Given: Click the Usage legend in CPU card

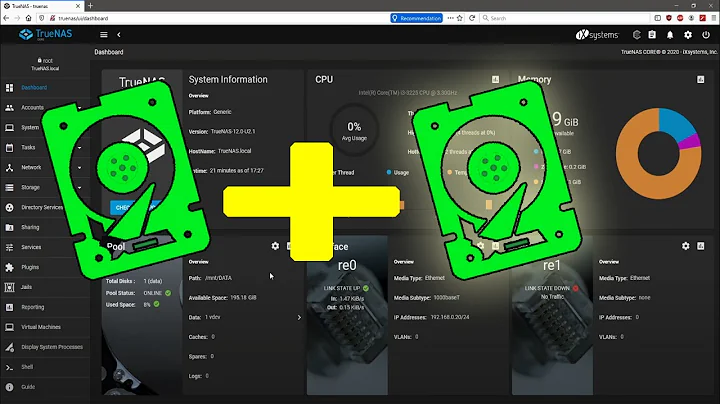Looking at the screenshot, I should coord(398,173).
